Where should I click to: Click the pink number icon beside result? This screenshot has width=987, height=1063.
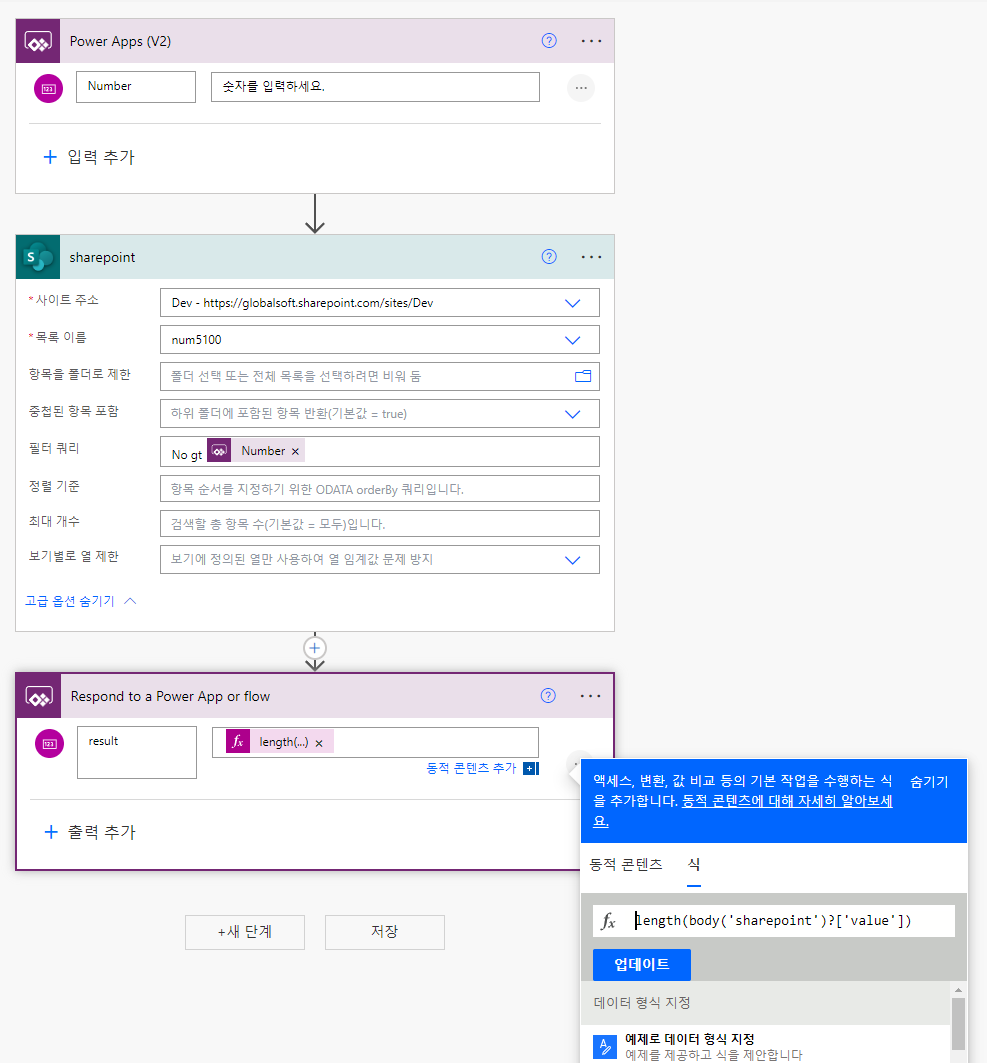[49, 744]
